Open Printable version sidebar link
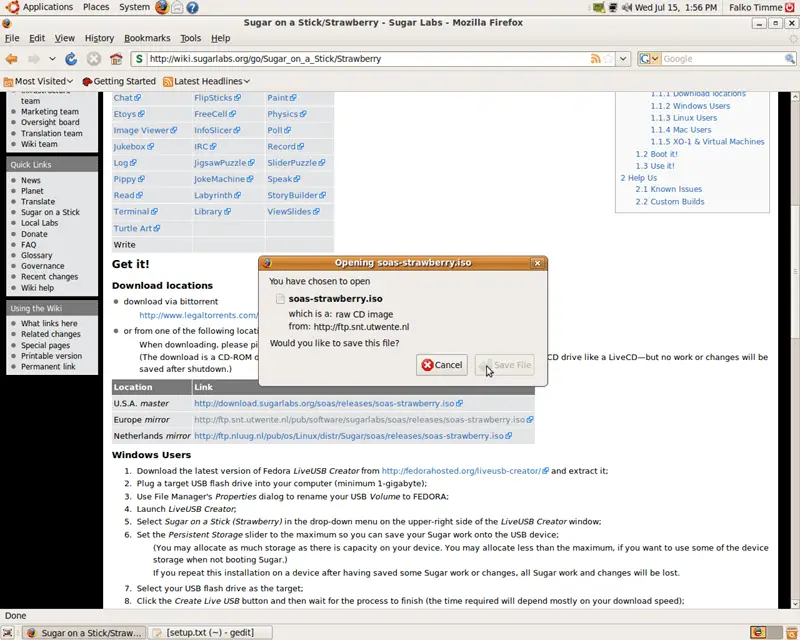This screenshot has height=640, width=800. click(51, 356)
